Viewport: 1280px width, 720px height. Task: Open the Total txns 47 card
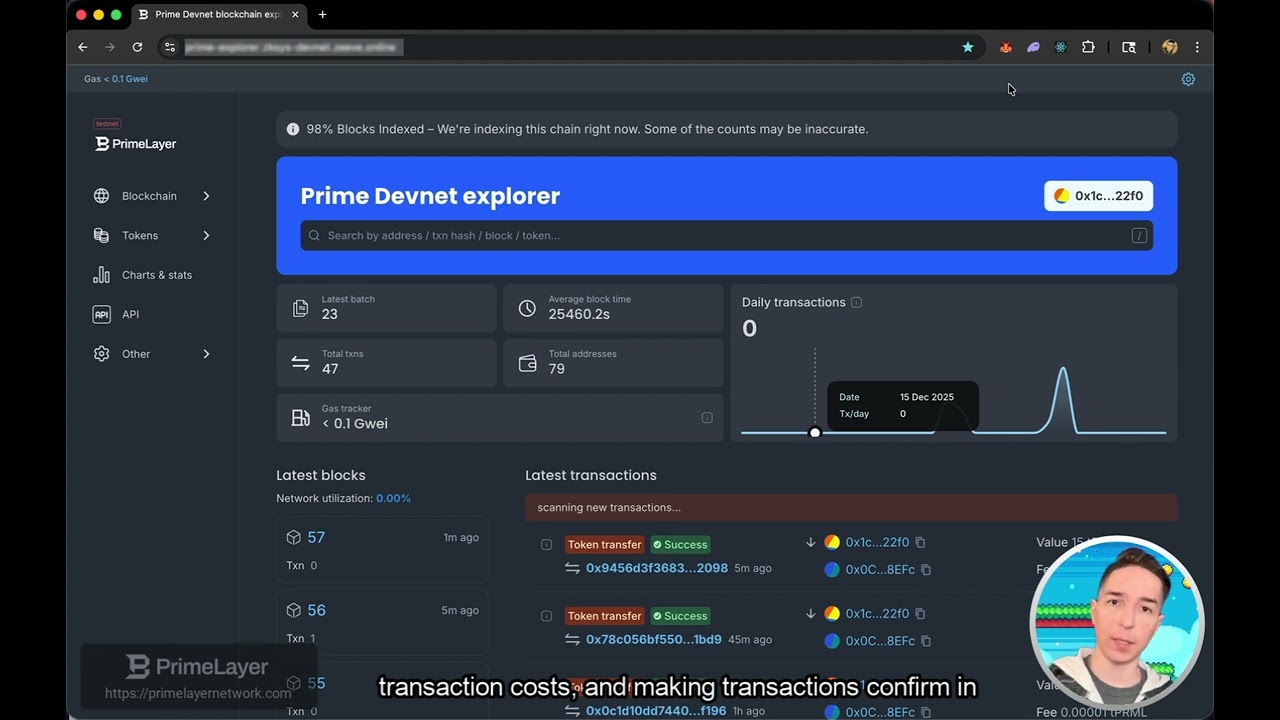pyautogui.click(x=386, y=363)
